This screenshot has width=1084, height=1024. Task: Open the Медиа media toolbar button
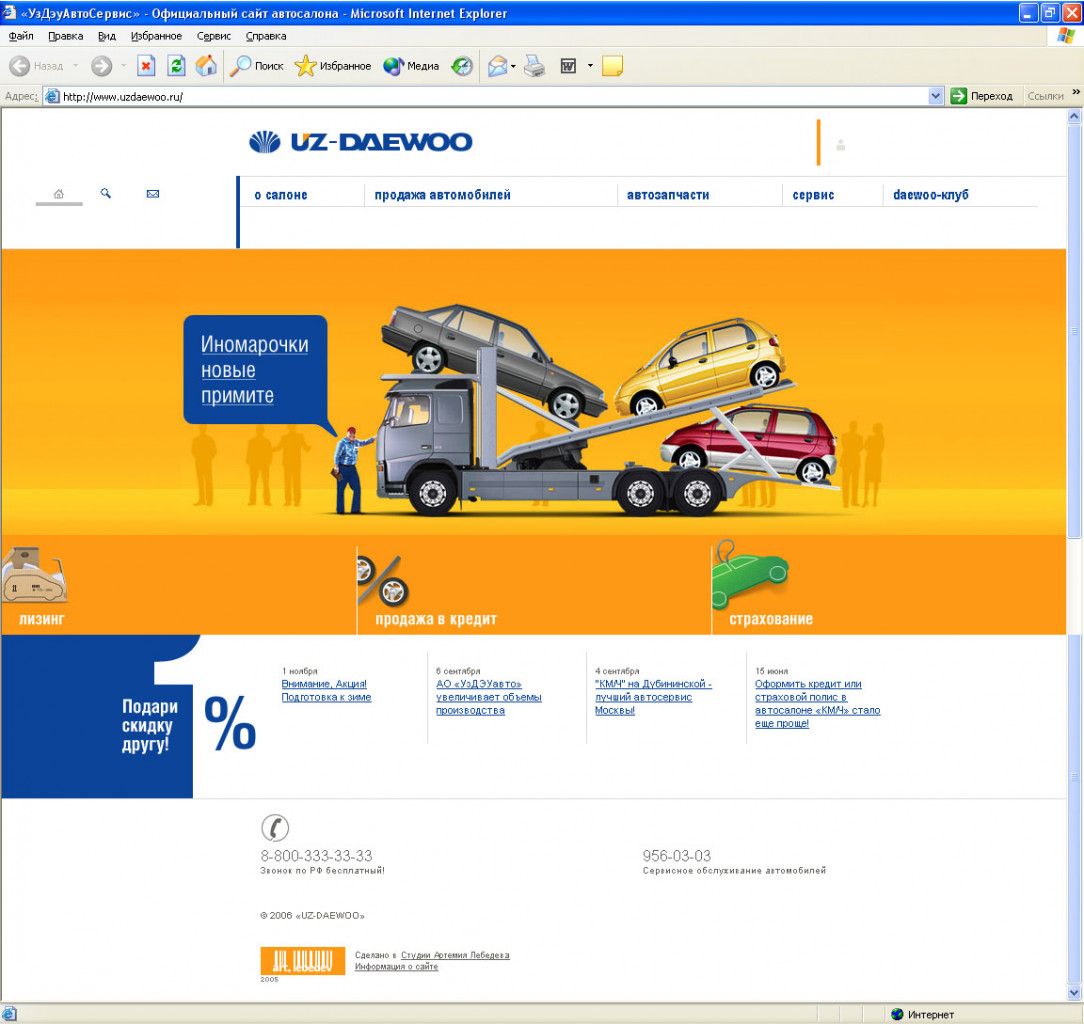pyautogui.click(x=411, y=66)
